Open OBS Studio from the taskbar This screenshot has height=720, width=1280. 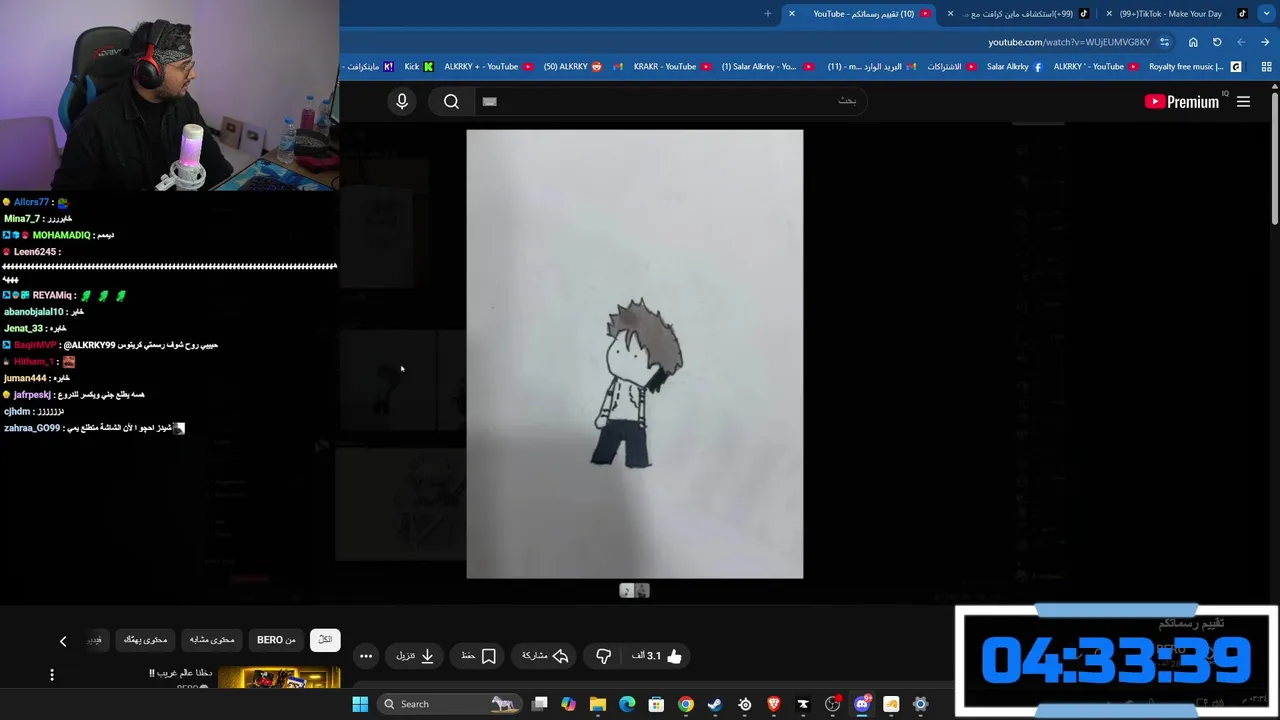[x=832, y=704]
